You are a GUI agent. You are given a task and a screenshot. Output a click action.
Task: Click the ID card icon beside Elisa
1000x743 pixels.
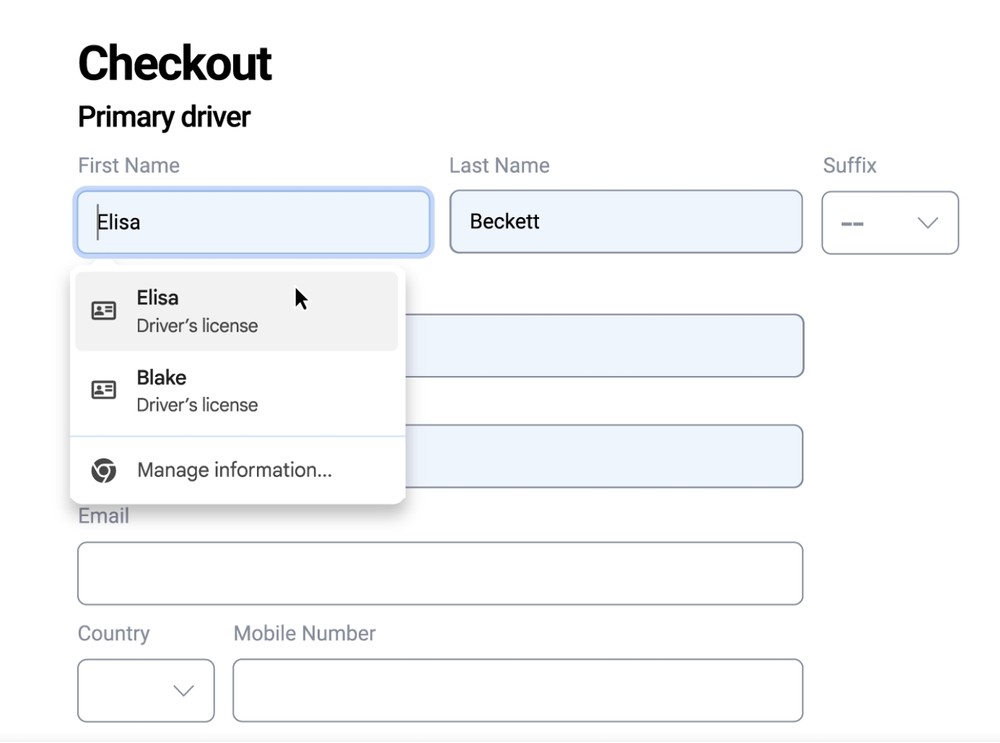(104, 311)
